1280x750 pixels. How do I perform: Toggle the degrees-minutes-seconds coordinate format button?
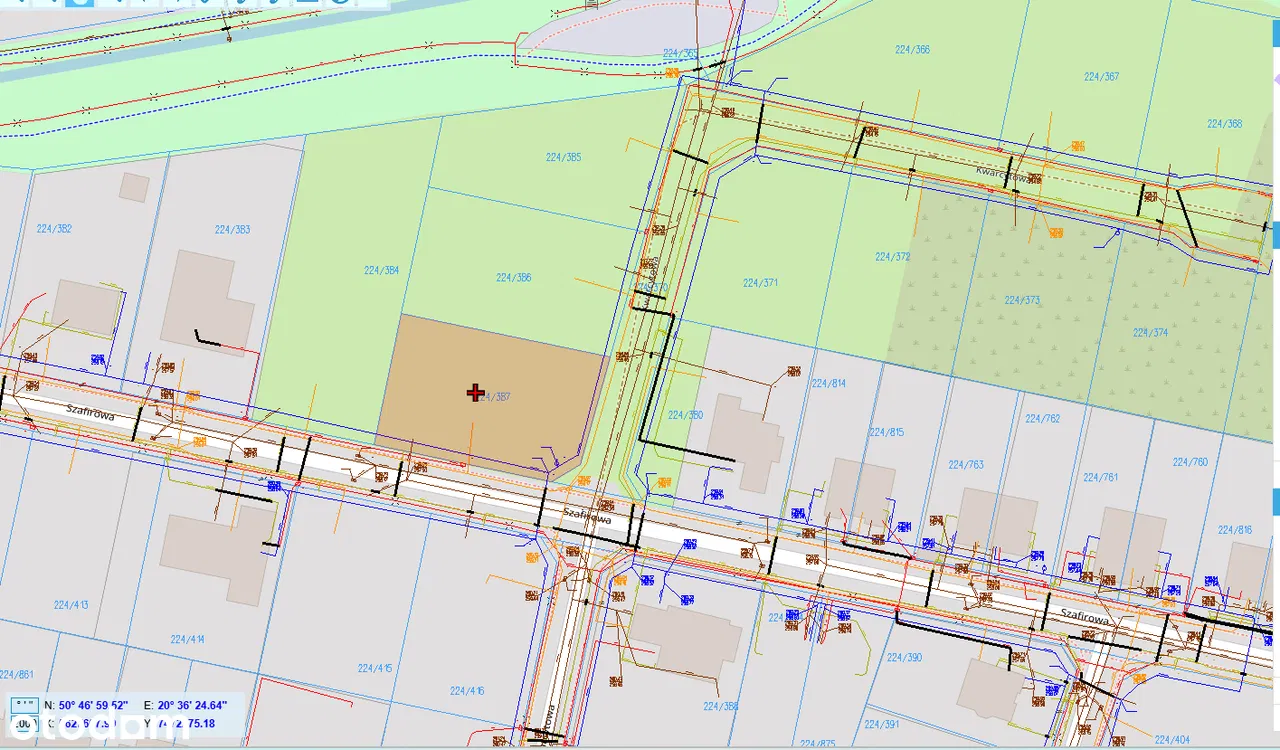click(x=24, y=705)
